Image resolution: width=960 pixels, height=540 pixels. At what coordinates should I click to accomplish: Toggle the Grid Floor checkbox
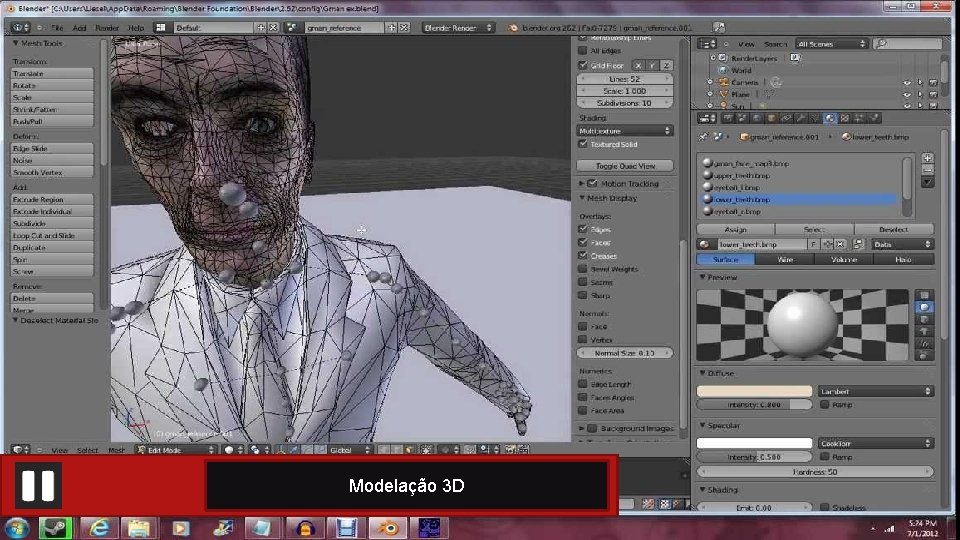(583, 65)
